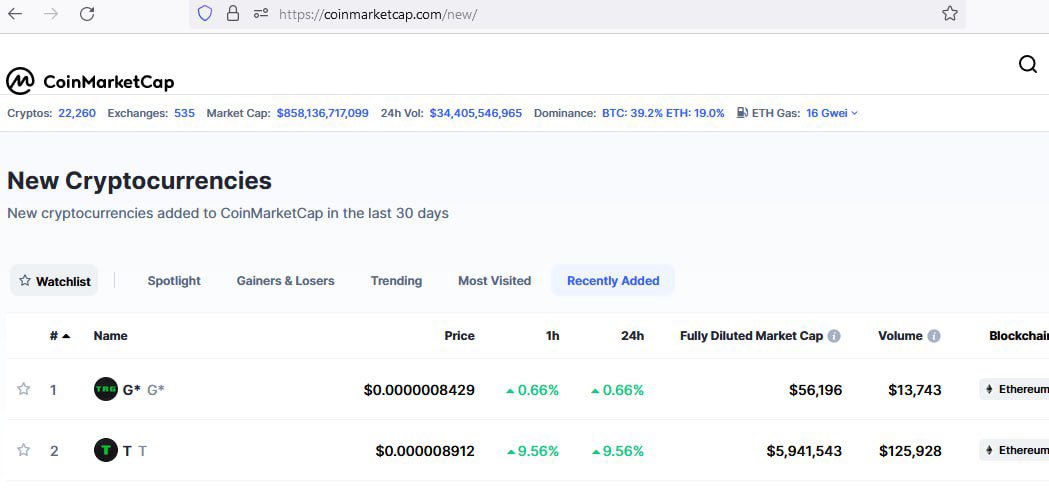Screen dimensions: 1049x494
Task: Click the T price $0.000008912
Action: (x=425, y=451)
